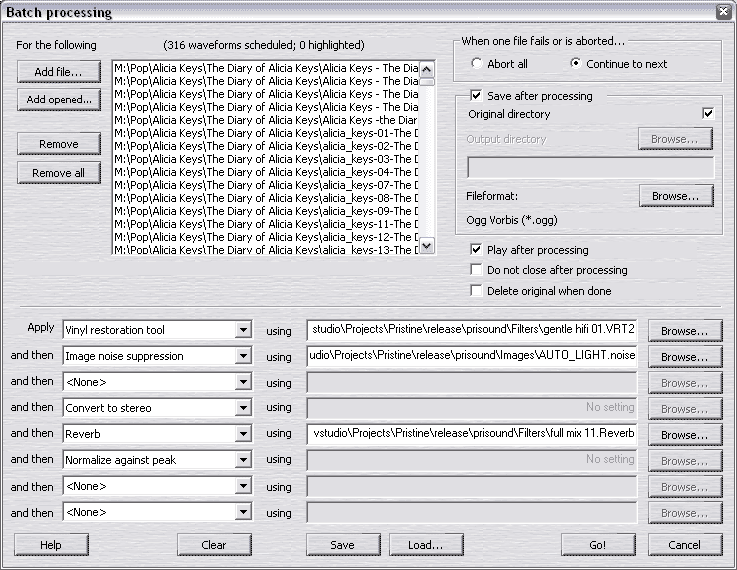Start processing with Go! button
The width and height of the screenshot is (737, 570).
coord(598,545)
